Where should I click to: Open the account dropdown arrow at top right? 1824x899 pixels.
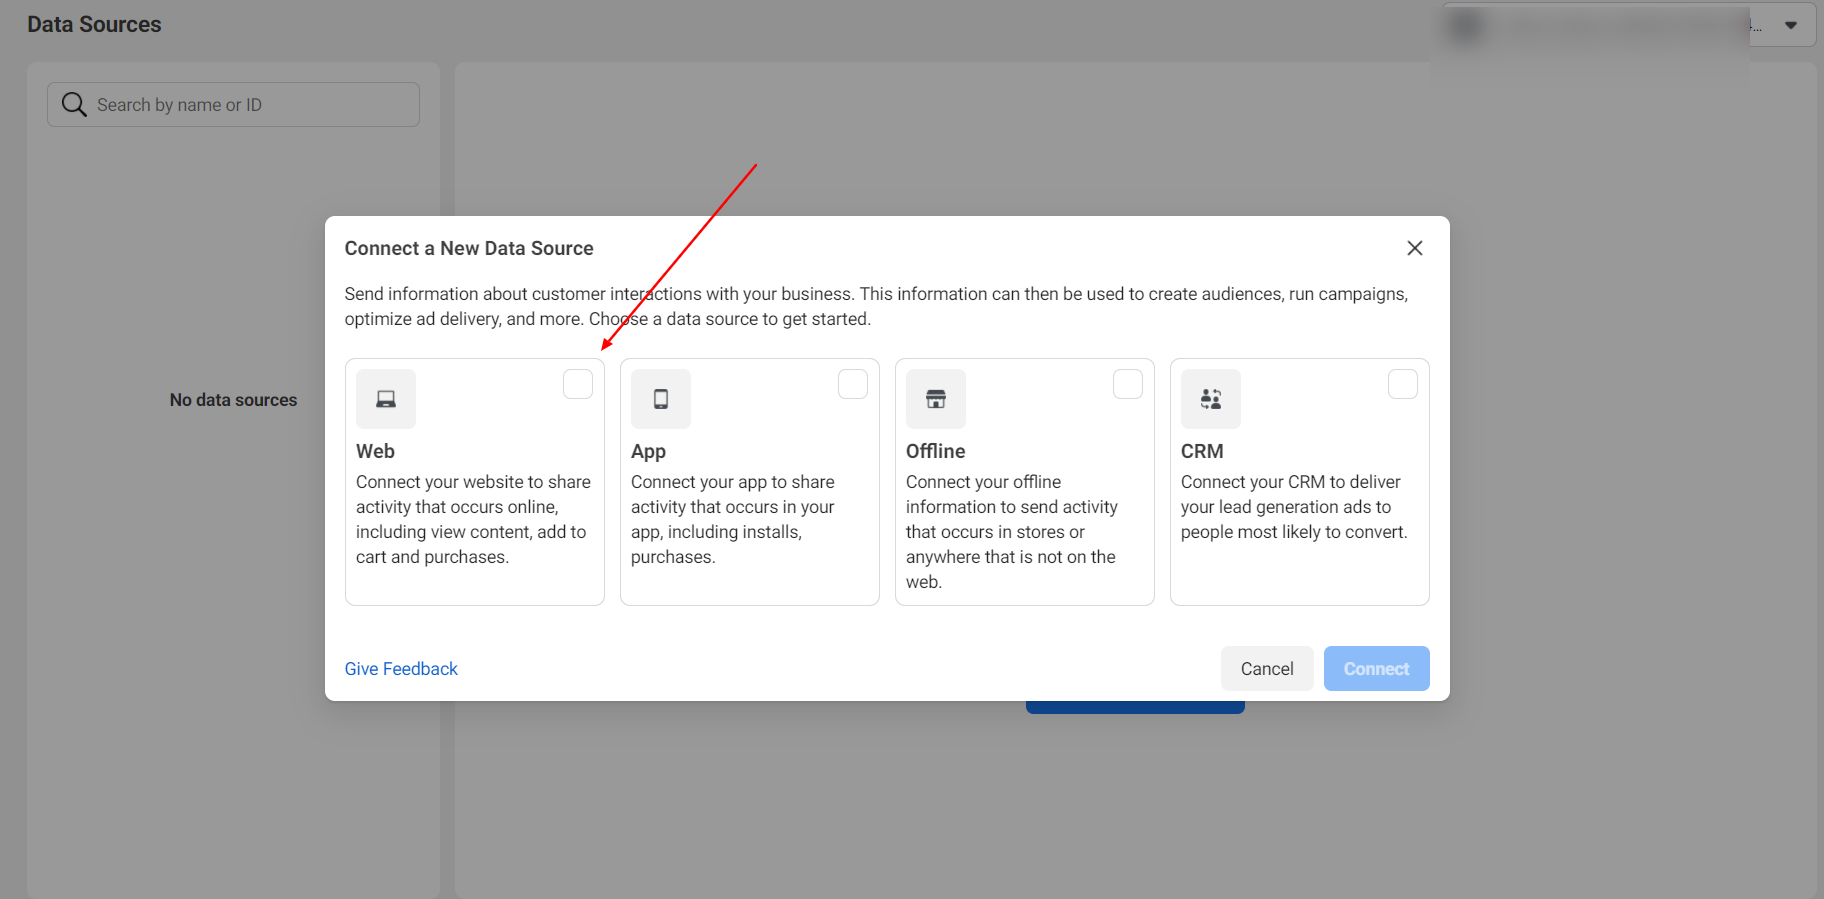click(1791, 25)
